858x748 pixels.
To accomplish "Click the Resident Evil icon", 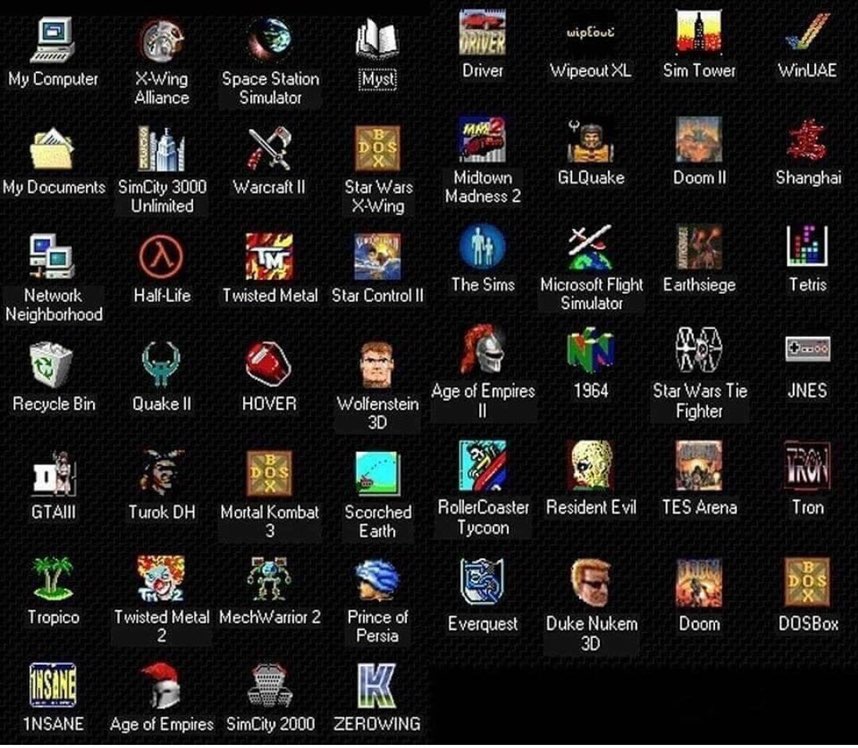I will pyautogui.click(x=590, y=466).
